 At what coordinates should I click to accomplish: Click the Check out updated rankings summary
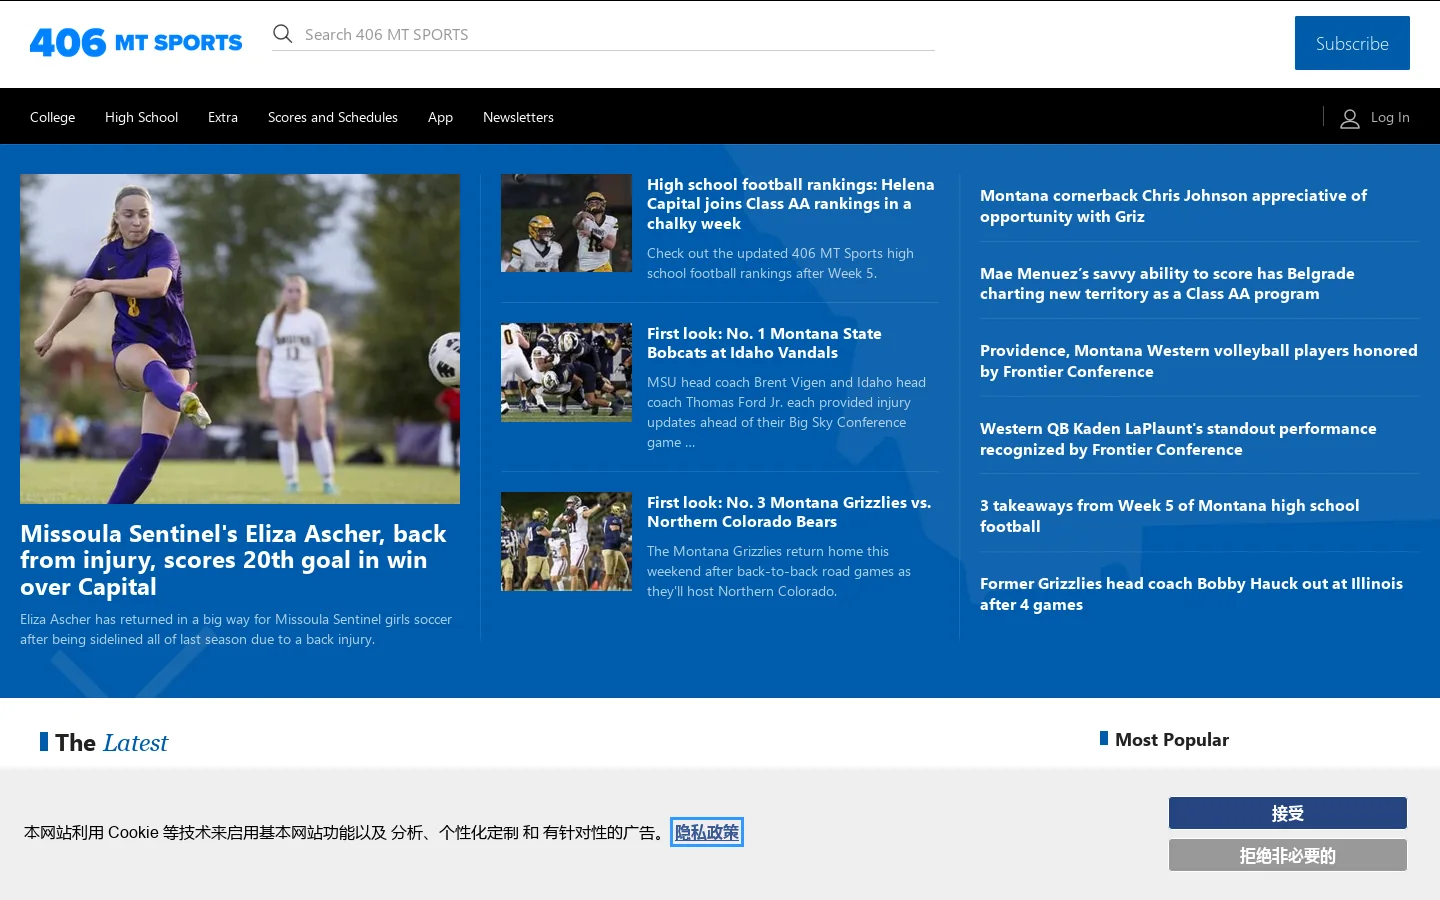(x=780, y=263)
